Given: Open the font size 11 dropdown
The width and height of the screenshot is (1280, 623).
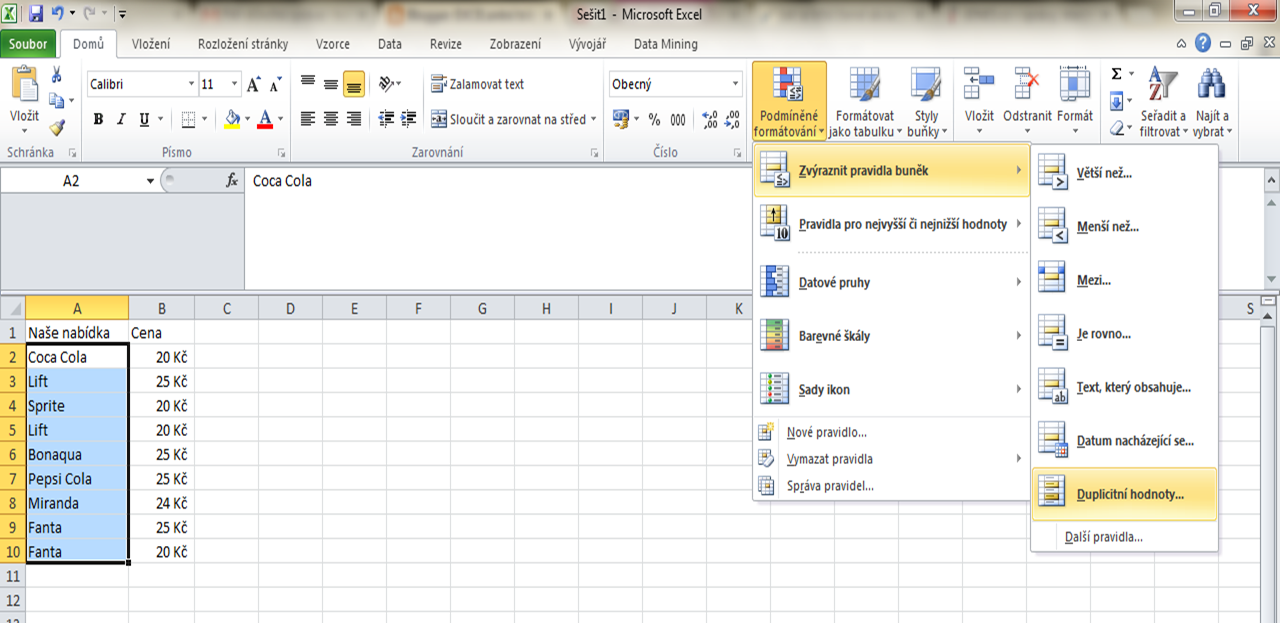Looking at the screenshot, I should [235, 85].
